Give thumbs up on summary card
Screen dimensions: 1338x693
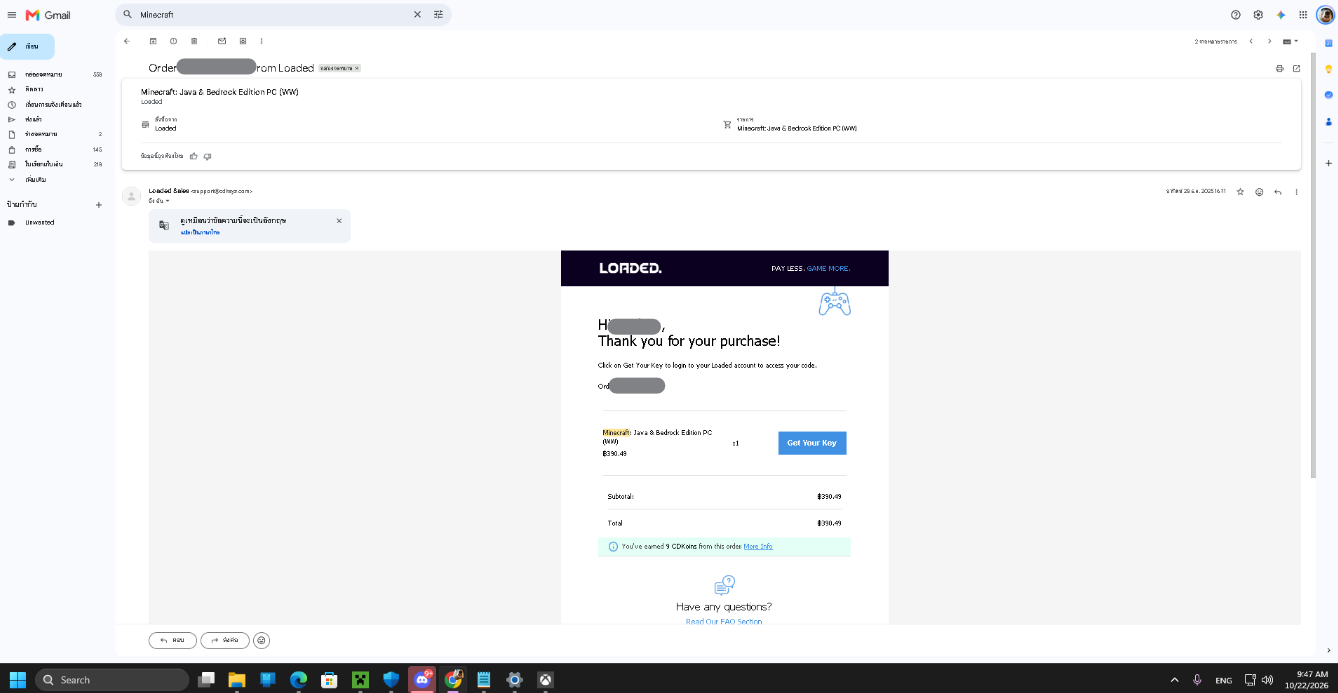[194, 156]
